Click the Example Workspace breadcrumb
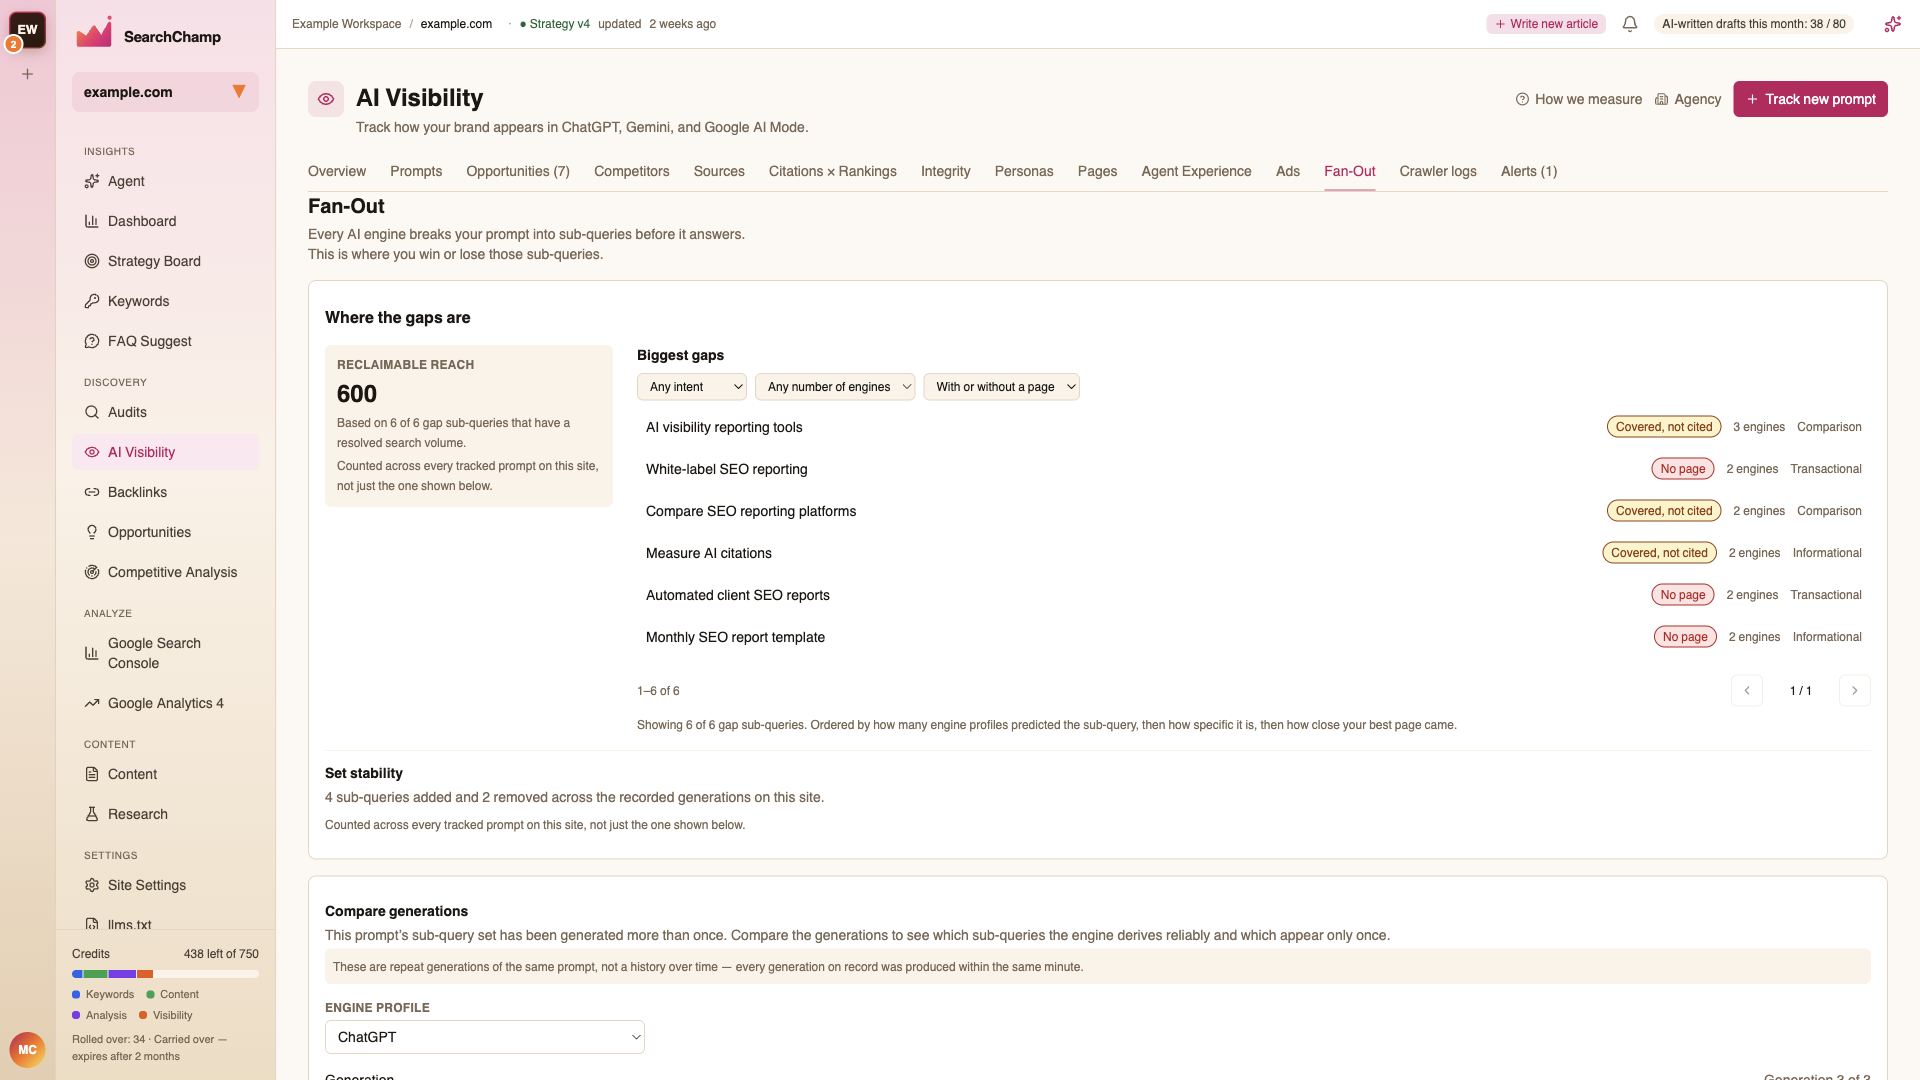The image size is (1920, 1080). click(x=346, y=24)
